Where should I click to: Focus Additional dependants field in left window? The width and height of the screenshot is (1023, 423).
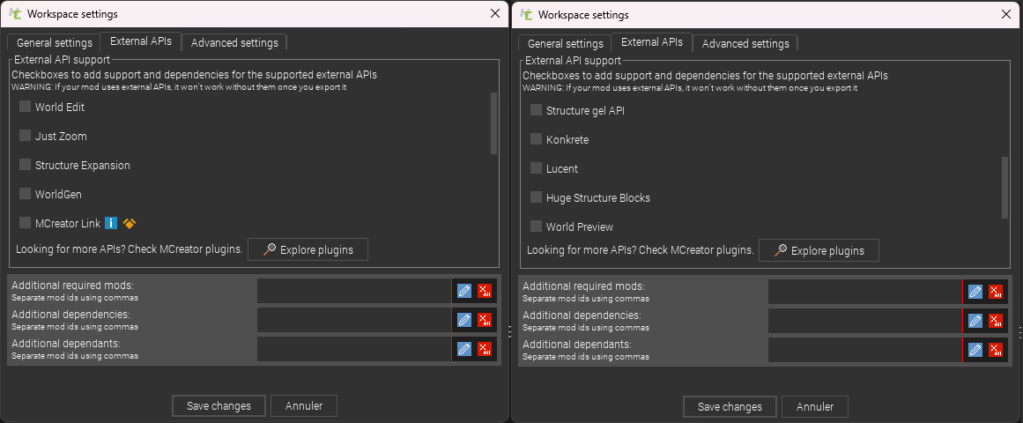[354, 349]
